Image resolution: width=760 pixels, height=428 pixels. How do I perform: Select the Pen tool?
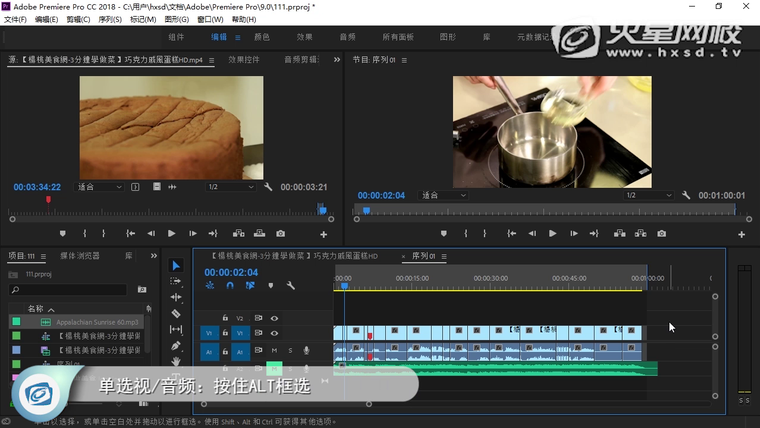coord(176,346)
